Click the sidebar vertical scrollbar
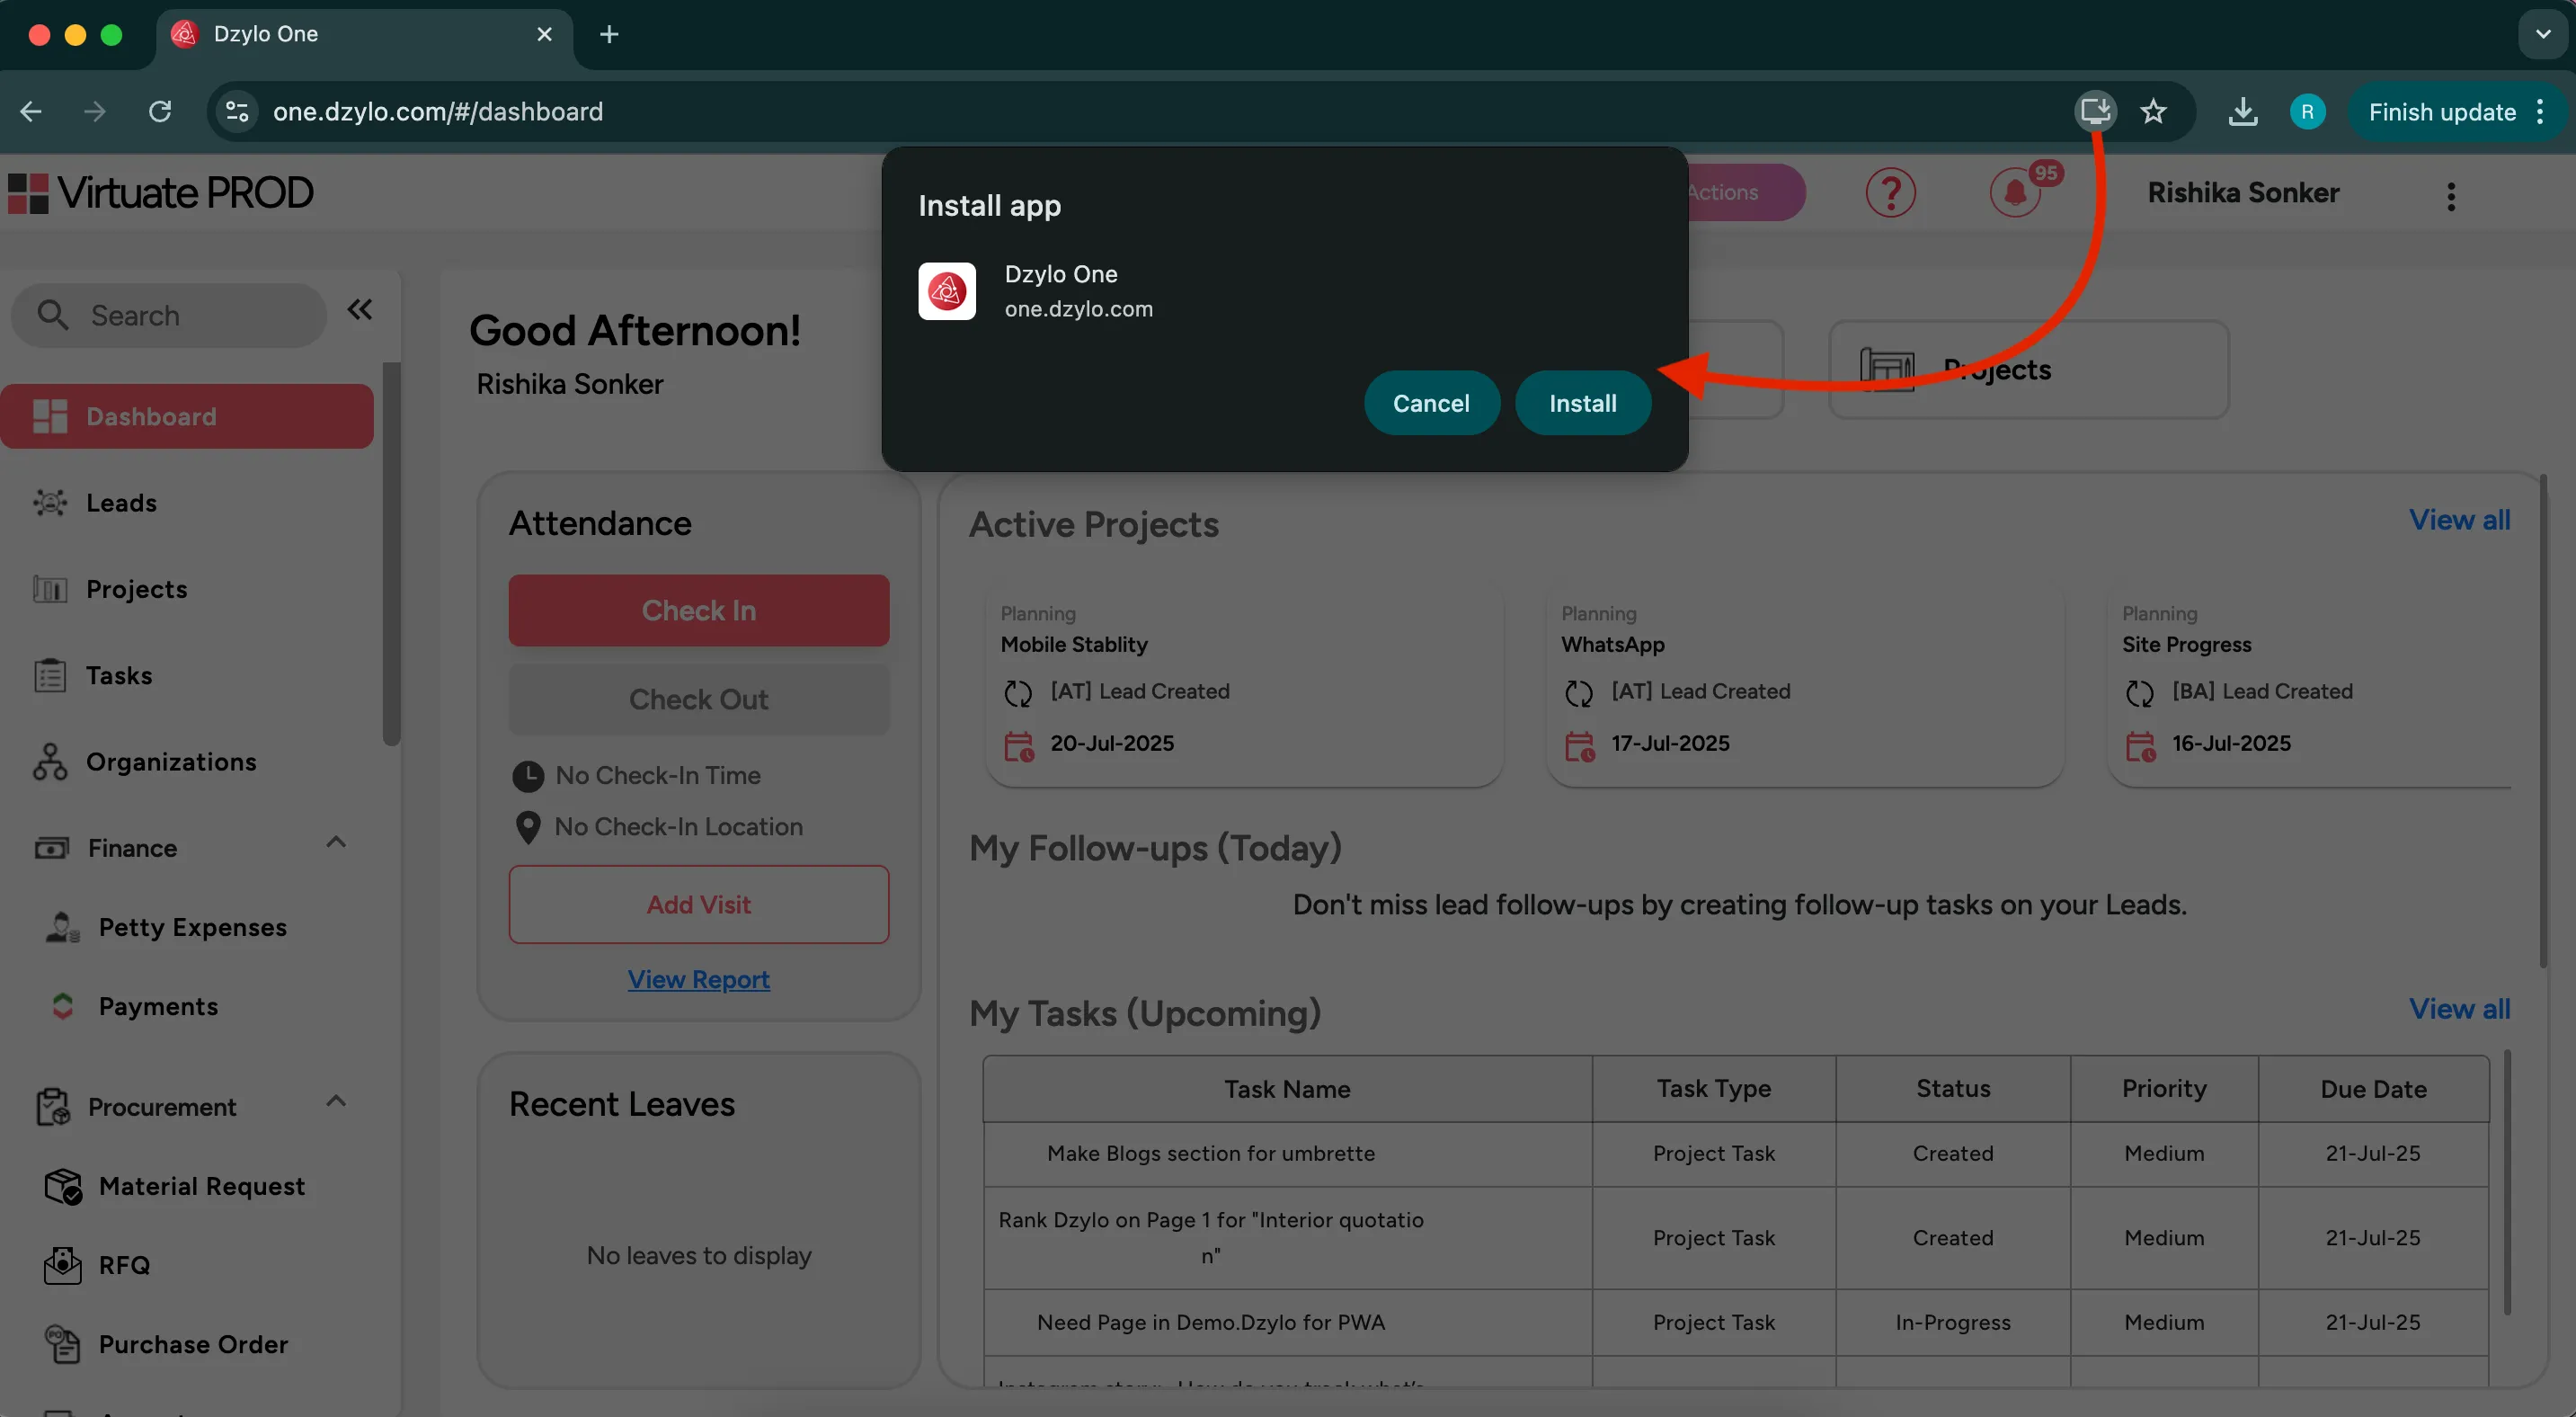 point(391,555)
